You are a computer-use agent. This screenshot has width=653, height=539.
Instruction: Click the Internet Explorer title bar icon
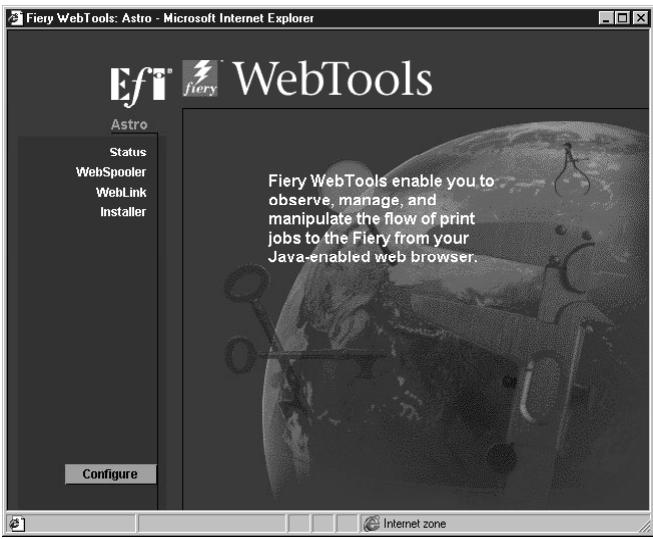[x=15, y=18]
